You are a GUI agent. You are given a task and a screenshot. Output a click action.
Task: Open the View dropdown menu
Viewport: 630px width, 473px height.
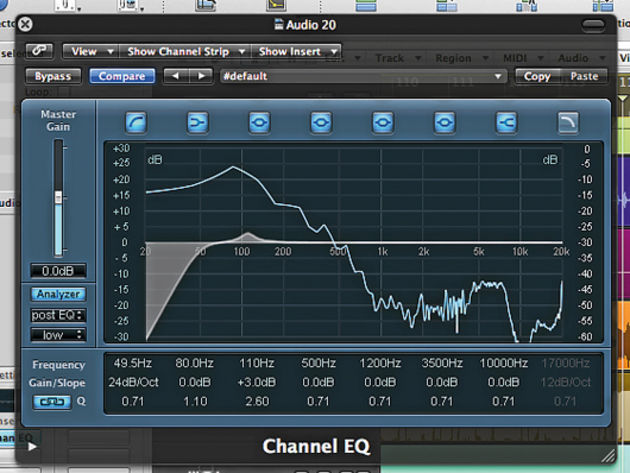(91, 51)
